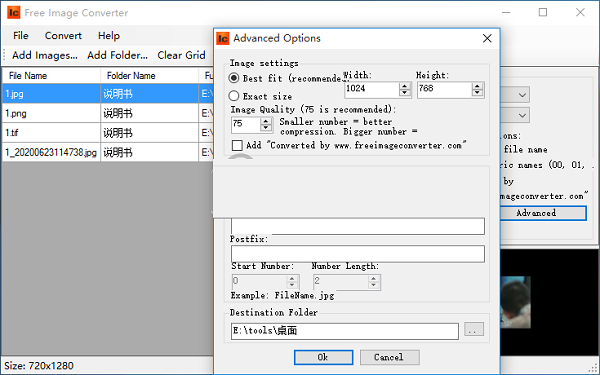Click the Ok button
Screen dimensions: 600x375
[x=323, y=357]
